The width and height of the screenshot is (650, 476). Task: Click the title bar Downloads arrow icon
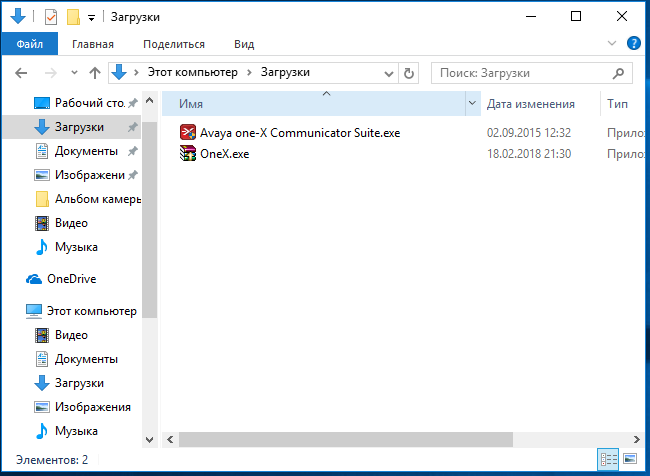click(18, 17)
